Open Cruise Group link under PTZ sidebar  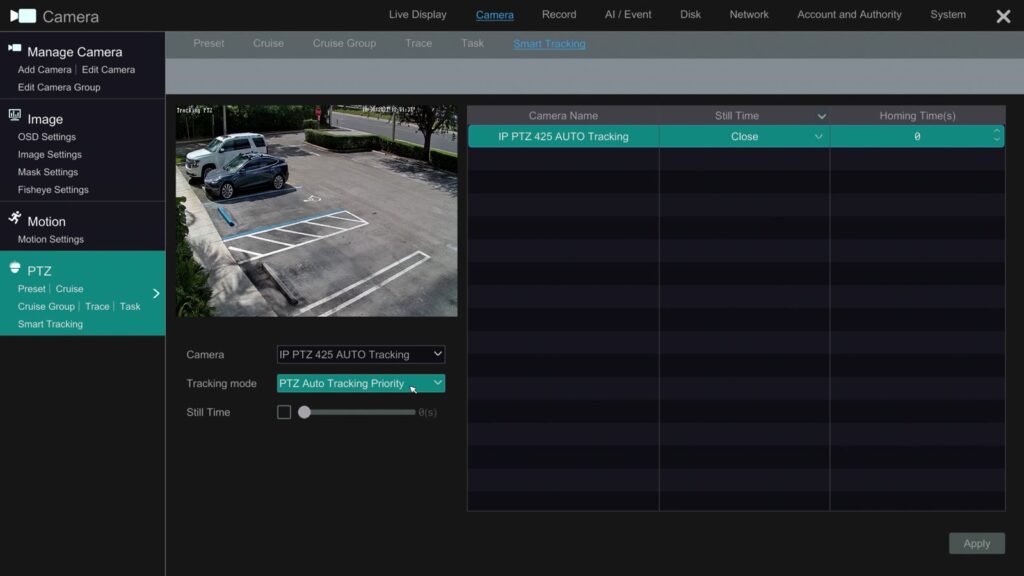(46, 306)
